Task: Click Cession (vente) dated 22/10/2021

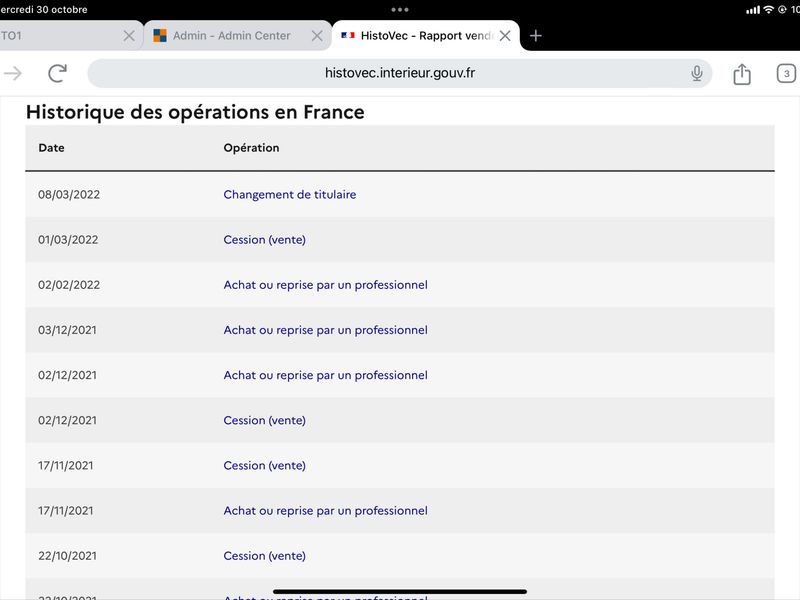Action: click(x=264, y=556)
